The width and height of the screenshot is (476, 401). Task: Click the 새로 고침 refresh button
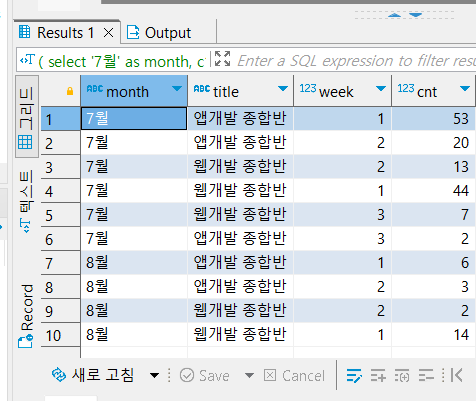pyautogui.click(x=93, y=375)
